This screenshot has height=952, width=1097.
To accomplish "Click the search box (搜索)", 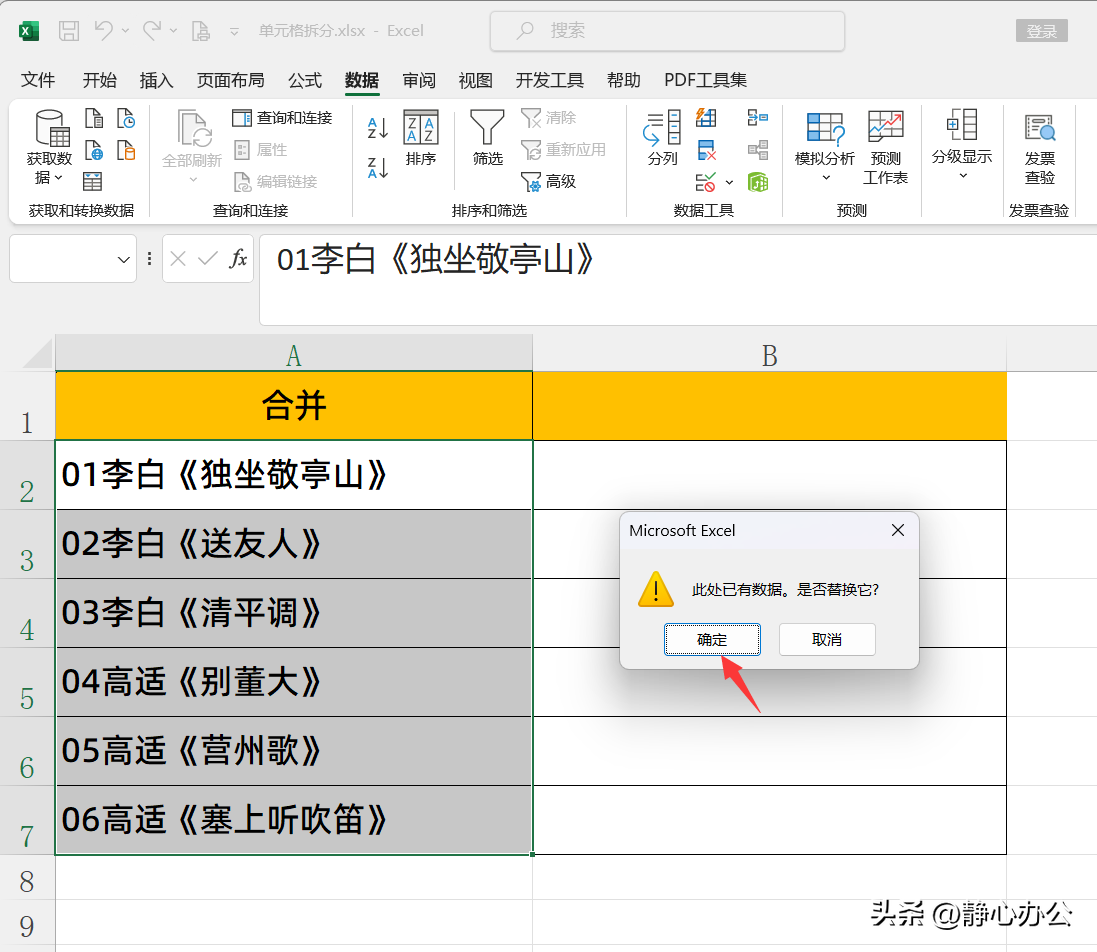I will click(667, 31).
